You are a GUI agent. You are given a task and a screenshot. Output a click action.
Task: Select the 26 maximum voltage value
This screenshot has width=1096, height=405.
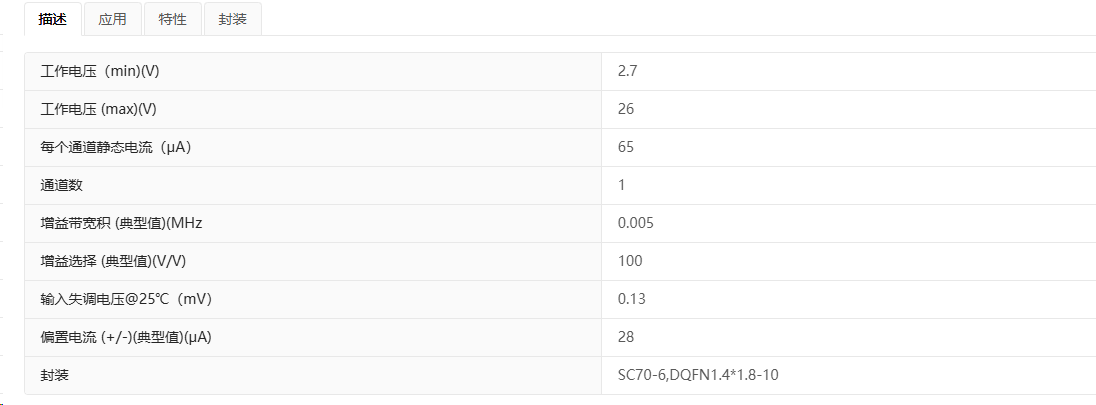coord(626,109)
